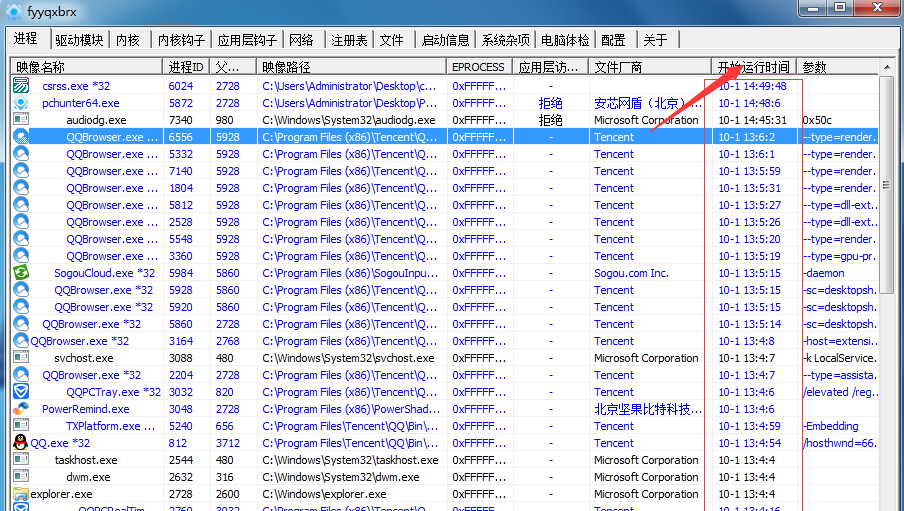Click QQBrowser icon in PID 5928 row

[x=21, y=290]
